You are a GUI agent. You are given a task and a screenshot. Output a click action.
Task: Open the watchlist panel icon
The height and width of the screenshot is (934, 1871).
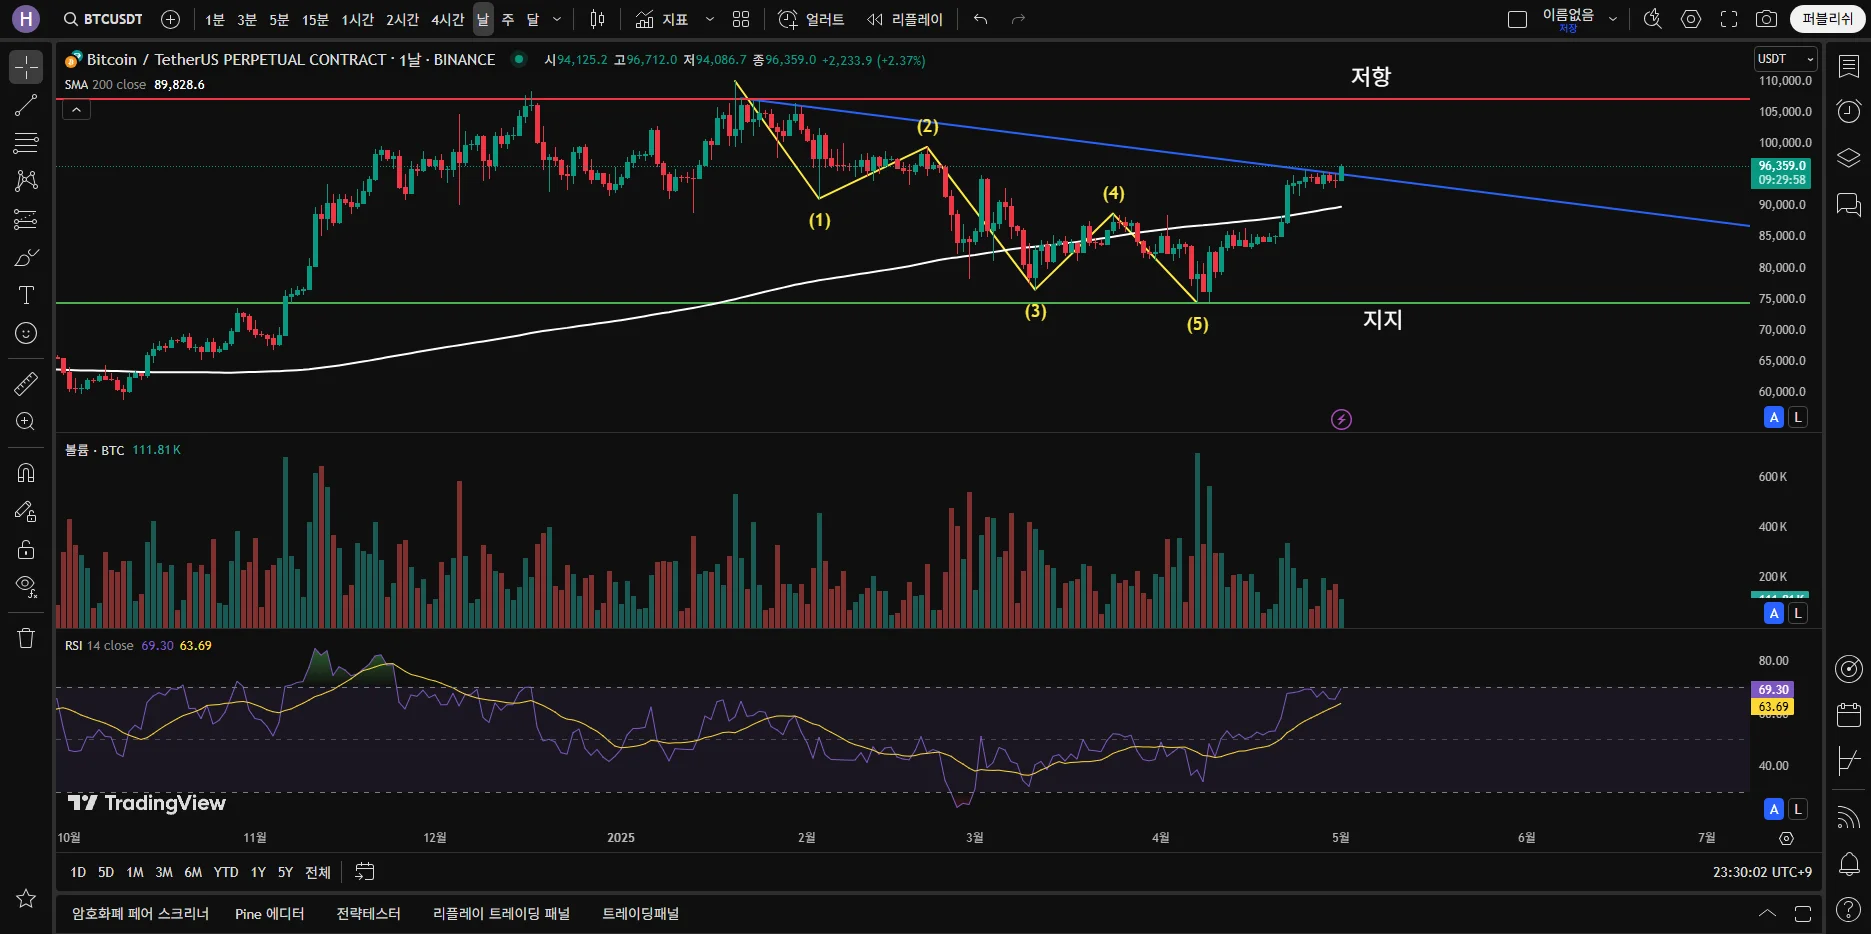[1849, 66]
